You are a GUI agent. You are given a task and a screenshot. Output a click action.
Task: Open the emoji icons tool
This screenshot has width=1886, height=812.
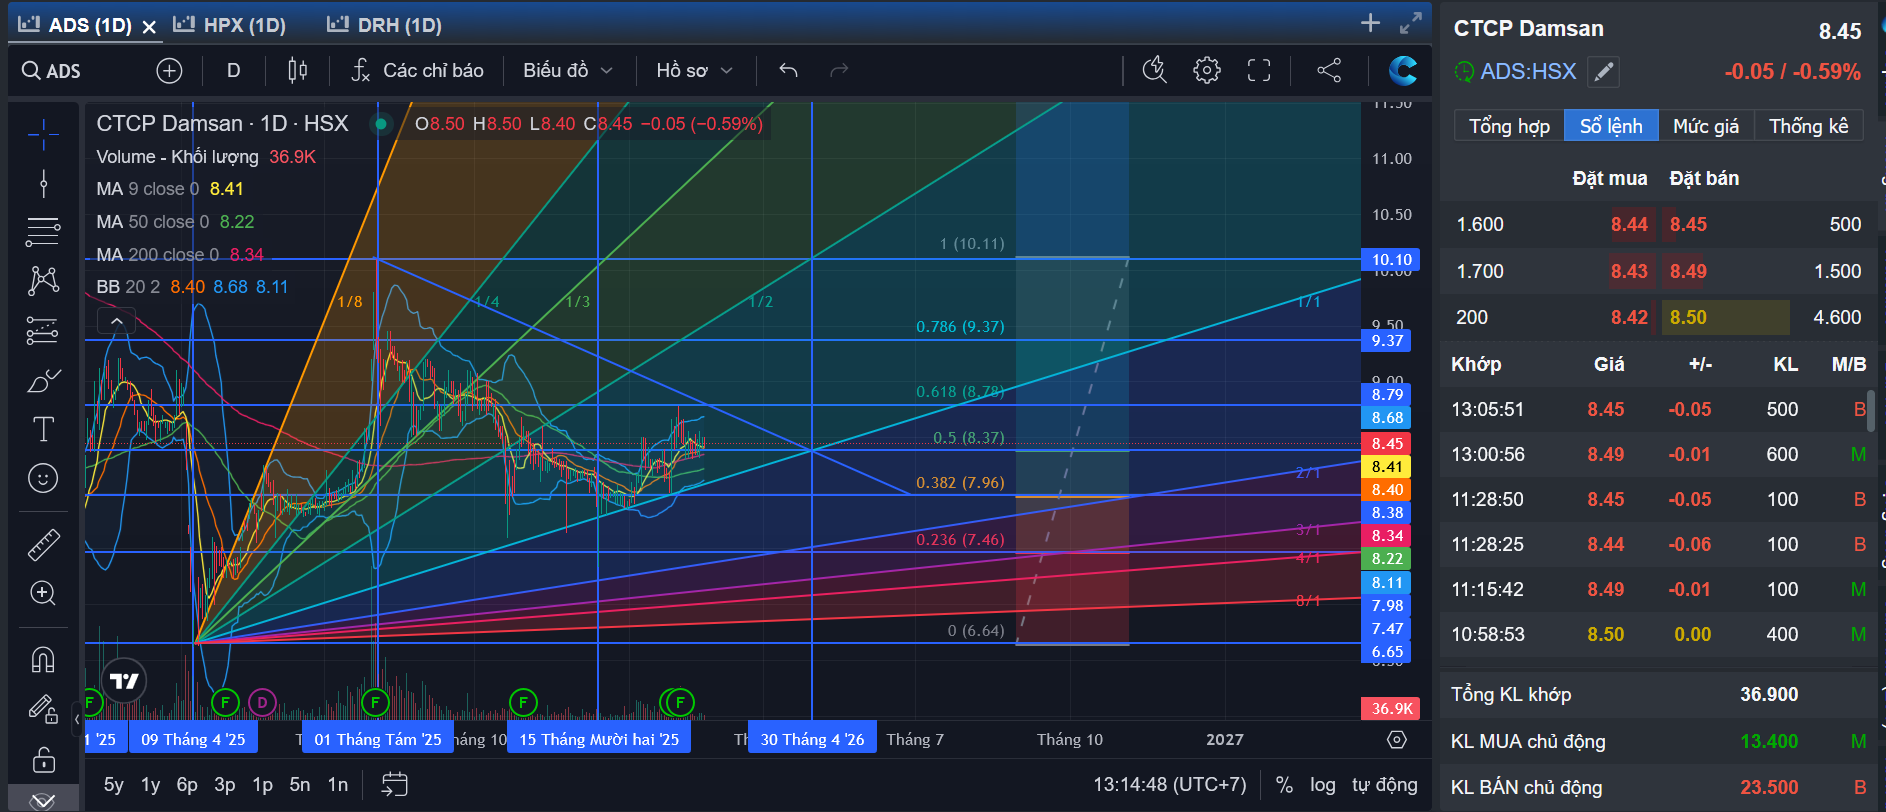(x=43, y=478)
